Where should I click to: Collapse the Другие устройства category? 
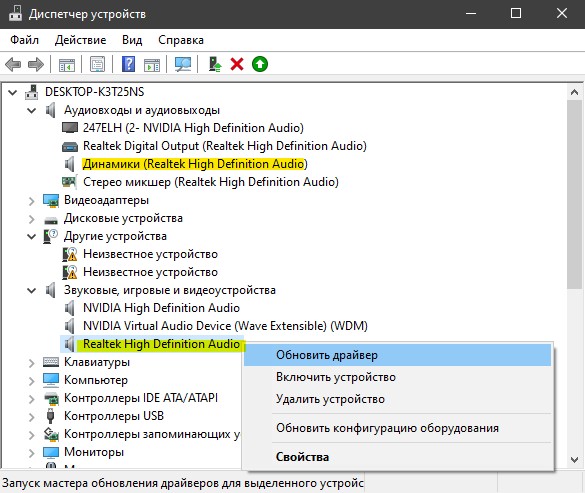(x=32, y=237)
